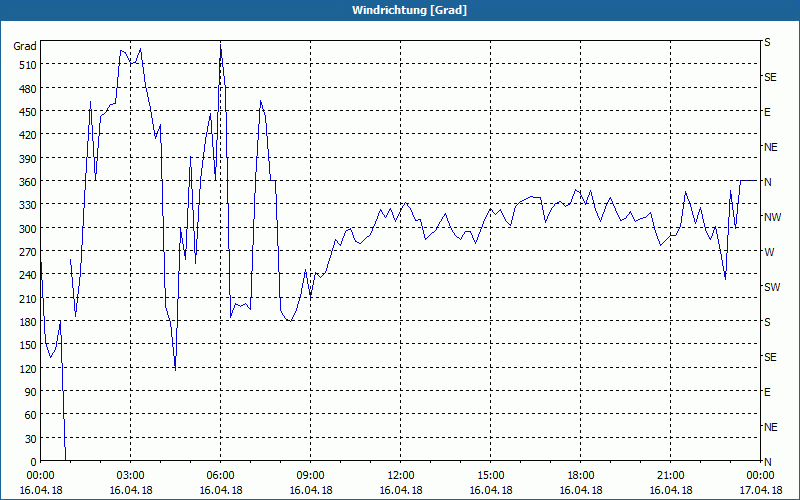Select the 180 y-axis tick label
The image size is (800, 500).
[29, 322]
